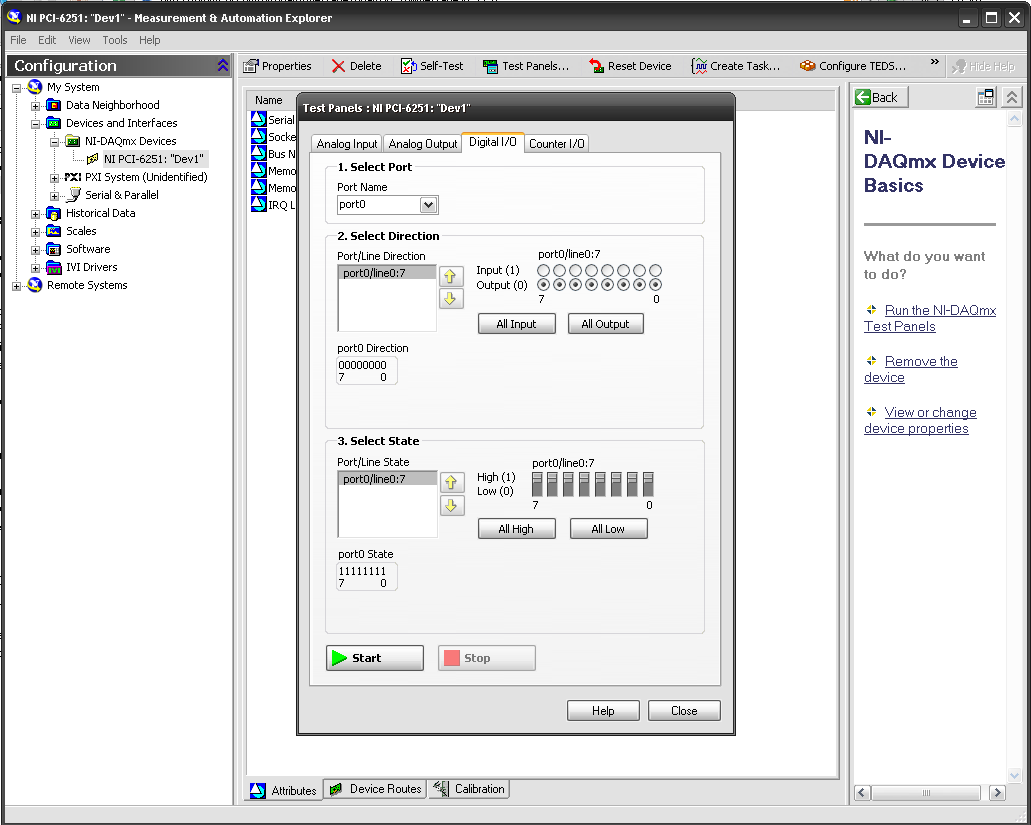Image resolution: width=1031 pixels, height=825 pixels.
Task: Expand the Data Neighborhood node
Action: coord(36,105)
